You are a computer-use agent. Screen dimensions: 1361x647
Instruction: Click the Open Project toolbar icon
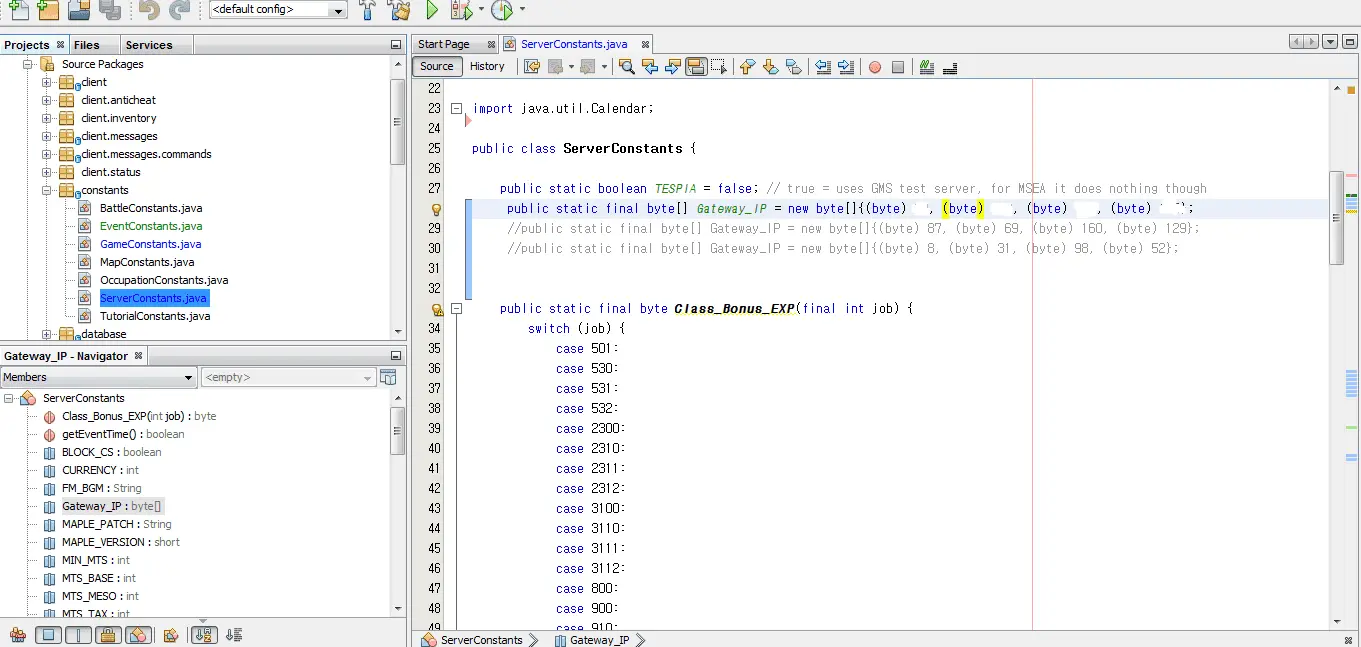[x=79, y=10]
